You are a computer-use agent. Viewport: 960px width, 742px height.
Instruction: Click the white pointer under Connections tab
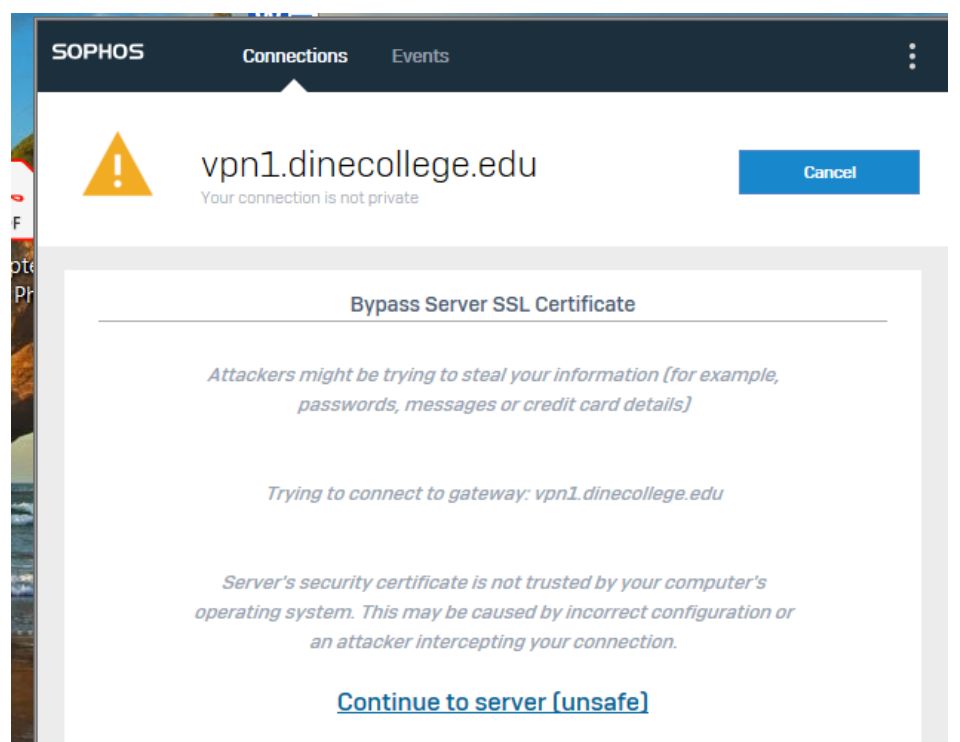click(294, 86)
